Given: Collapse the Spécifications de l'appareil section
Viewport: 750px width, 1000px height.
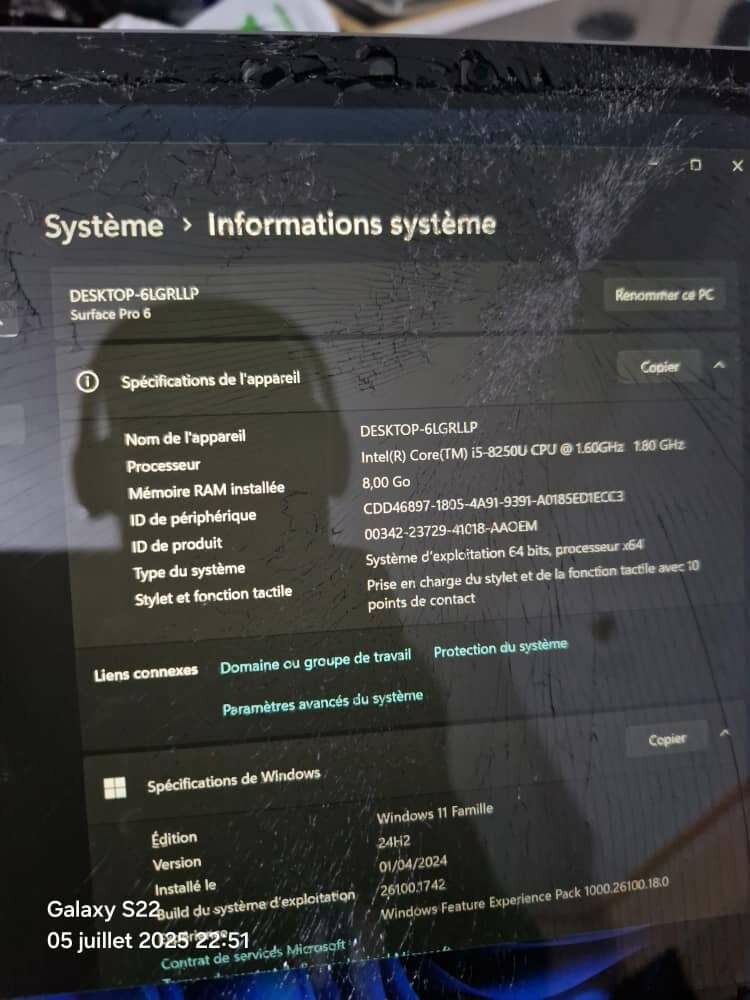Looking at the screenshot, I should pos(719,365).
